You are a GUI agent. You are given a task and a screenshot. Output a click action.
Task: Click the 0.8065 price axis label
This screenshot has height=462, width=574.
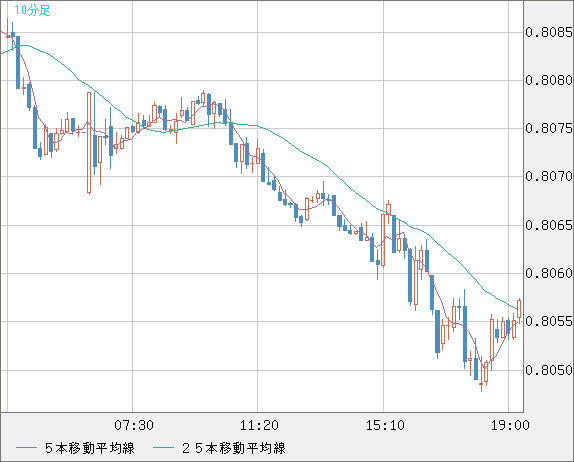pyautogui.click(x=549, y=225)
